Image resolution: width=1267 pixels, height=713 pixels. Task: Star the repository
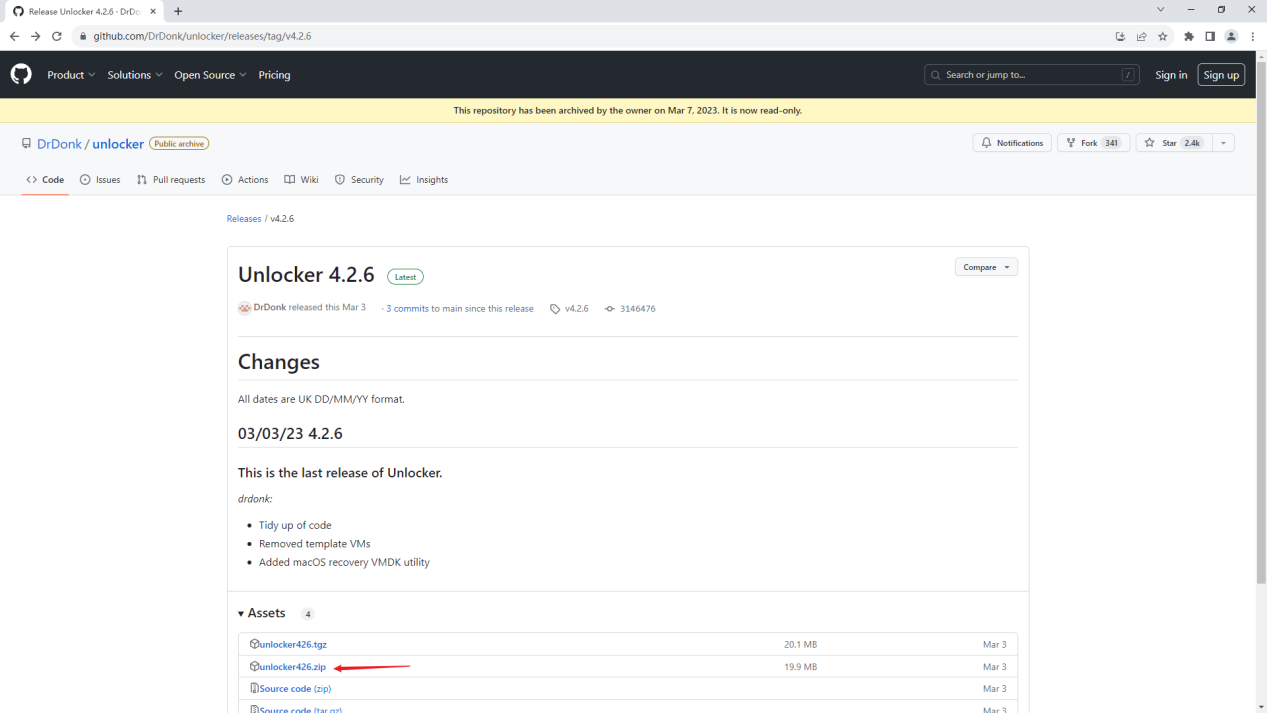tap(1174, 143)
